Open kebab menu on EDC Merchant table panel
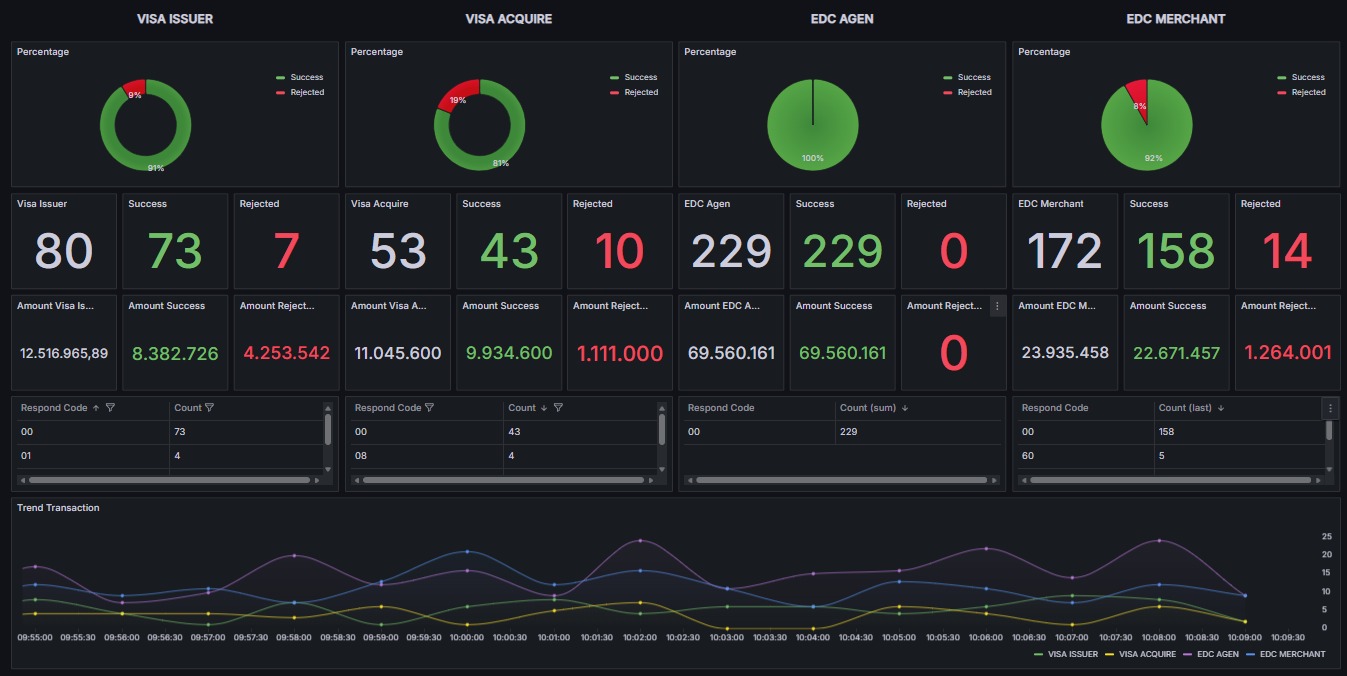Viewport: 1347px width, 676px height. pos(1330,408)
